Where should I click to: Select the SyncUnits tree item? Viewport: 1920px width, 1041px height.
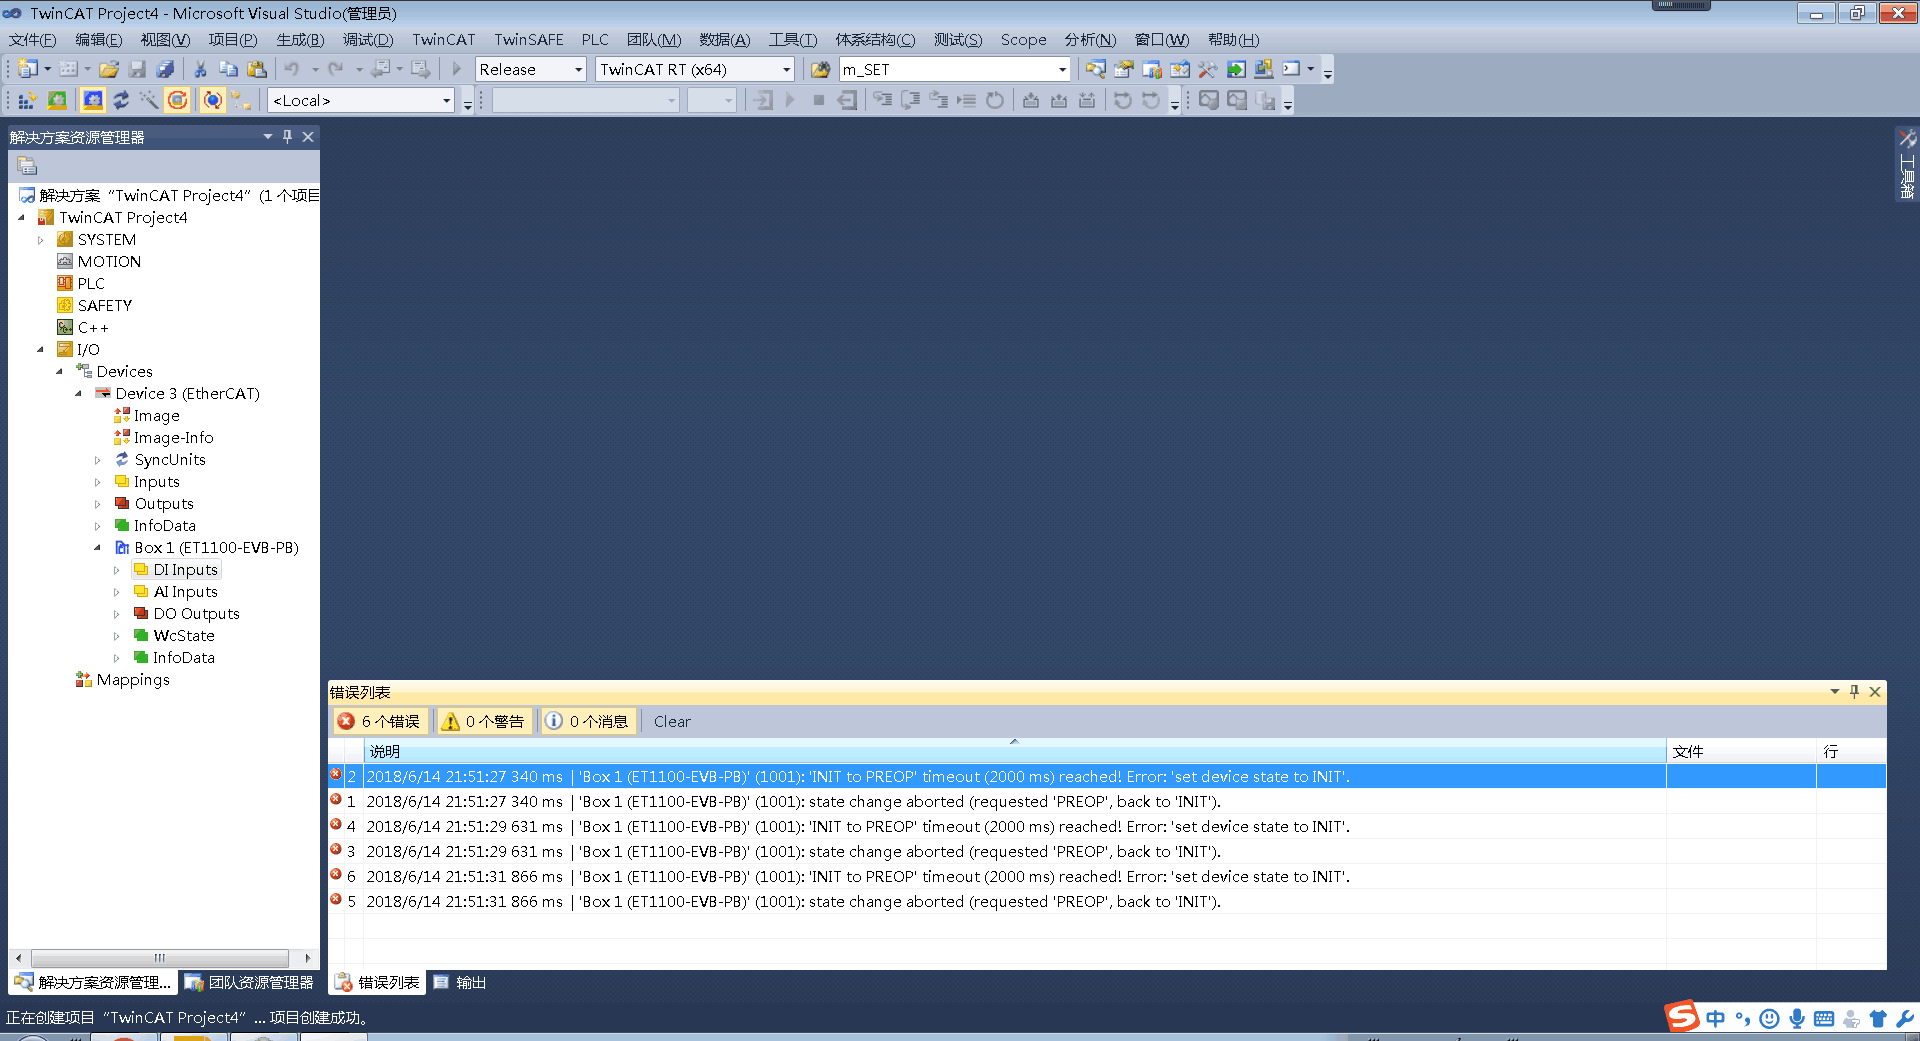point(170,460)
